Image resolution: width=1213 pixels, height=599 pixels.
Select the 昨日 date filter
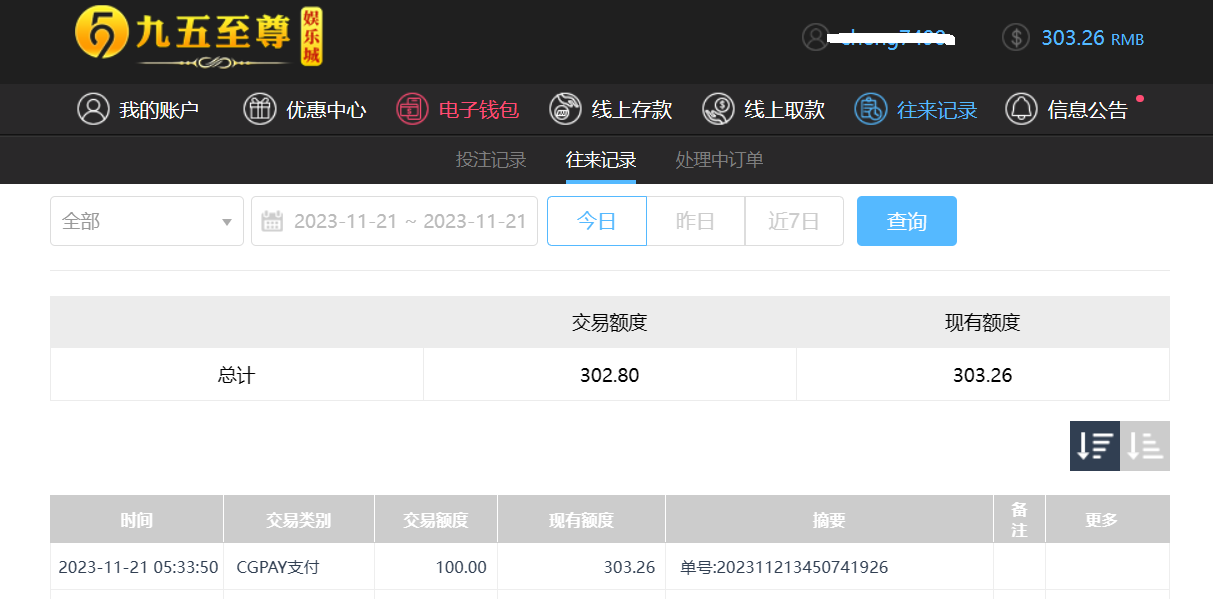click(x=696, y=221)
